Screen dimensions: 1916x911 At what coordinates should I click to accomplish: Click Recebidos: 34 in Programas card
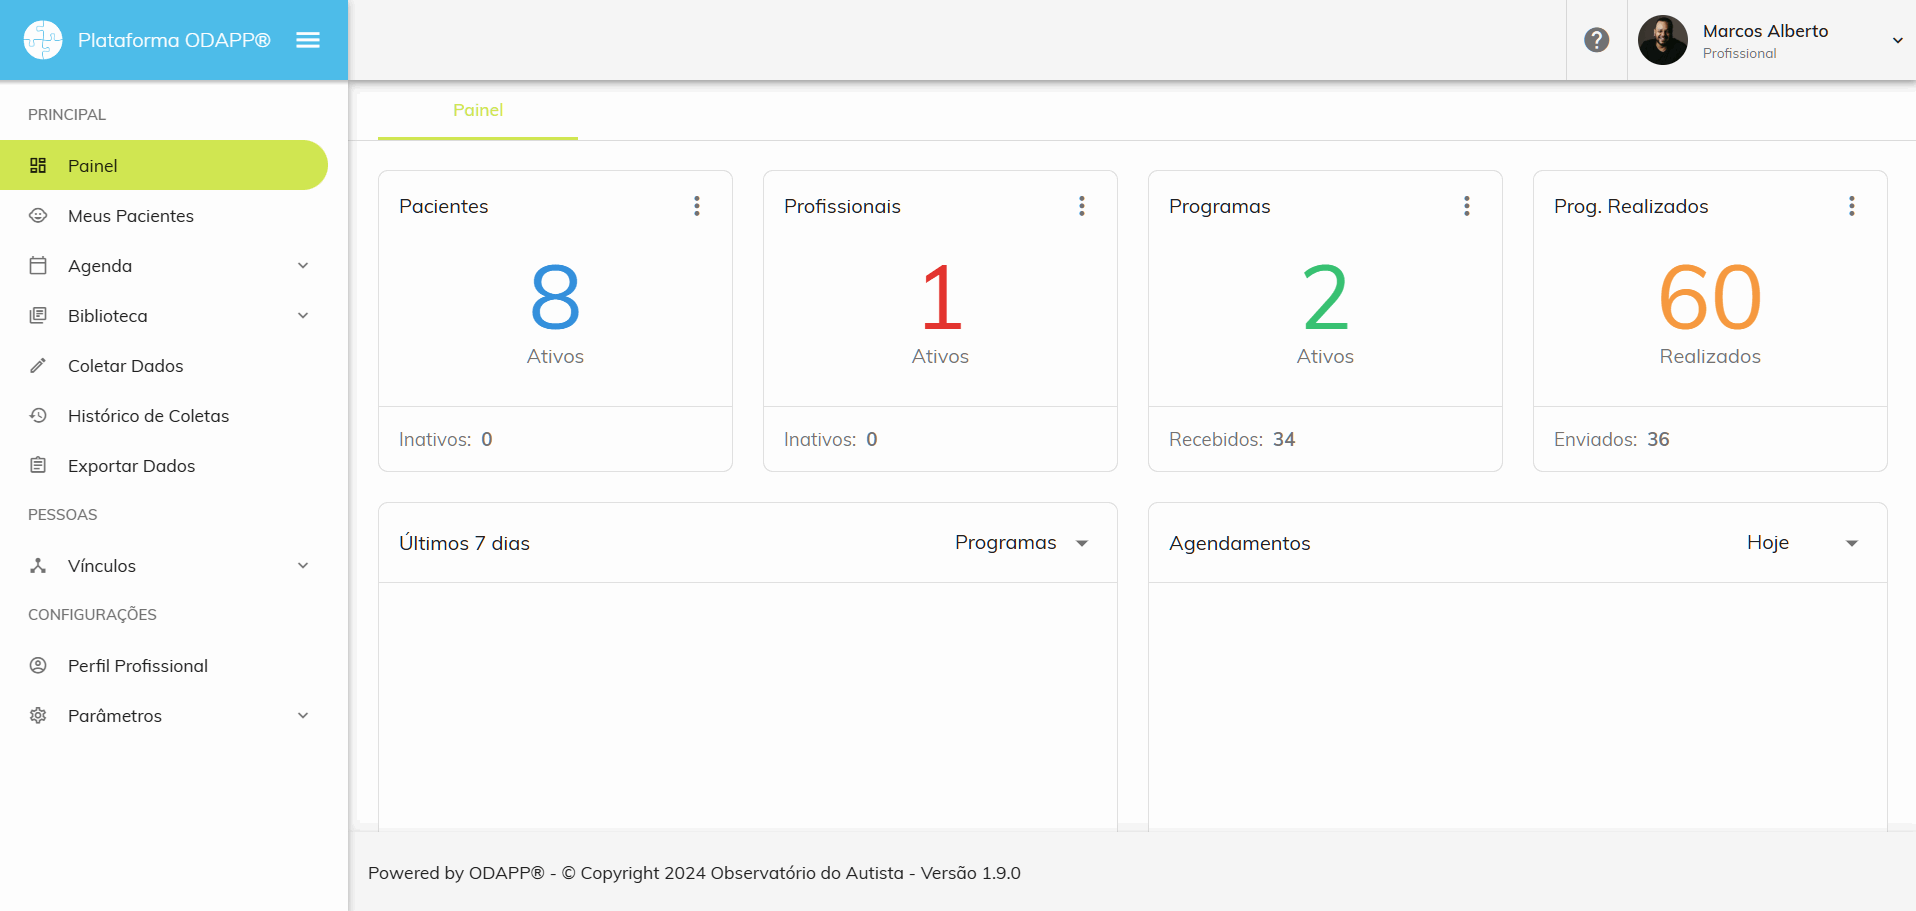point(1232,439)
